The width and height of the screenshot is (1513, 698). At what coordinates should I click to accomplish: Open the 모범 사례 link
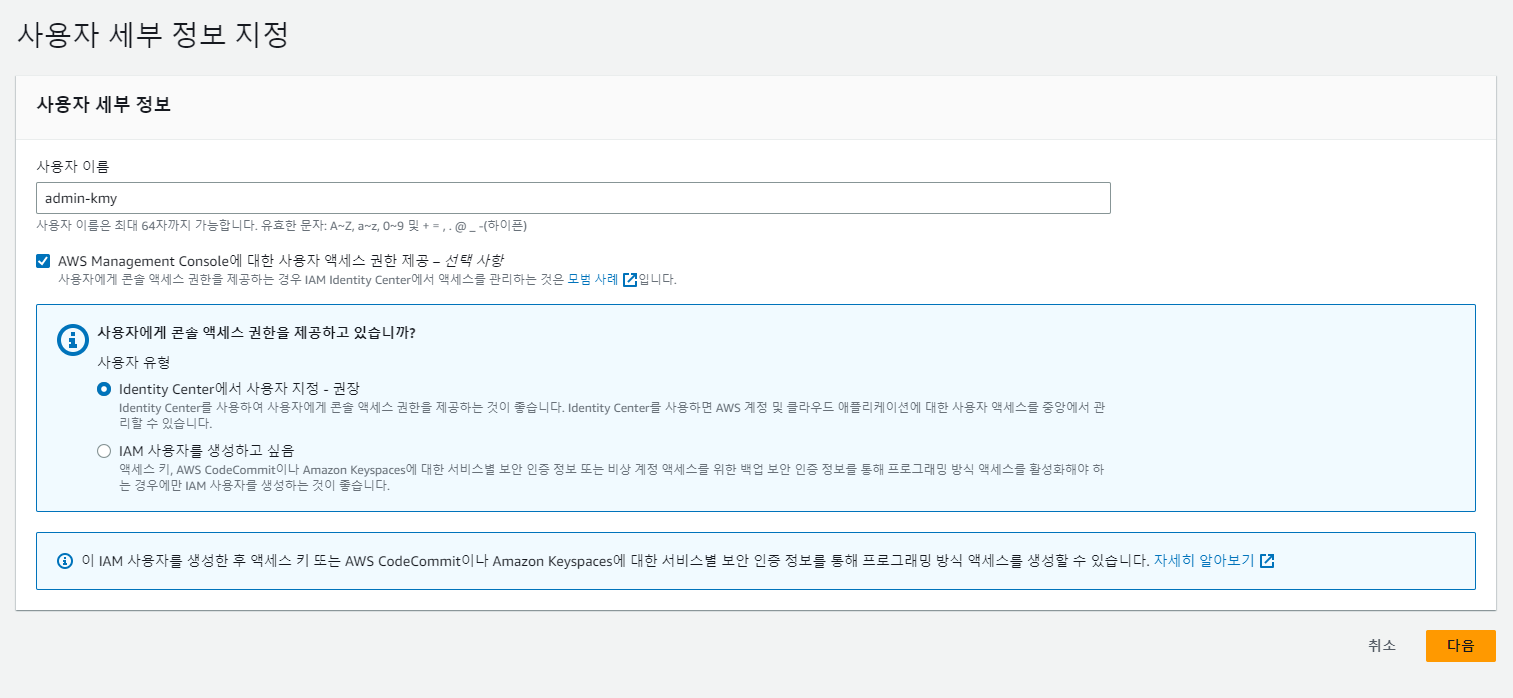coord(593,280)
